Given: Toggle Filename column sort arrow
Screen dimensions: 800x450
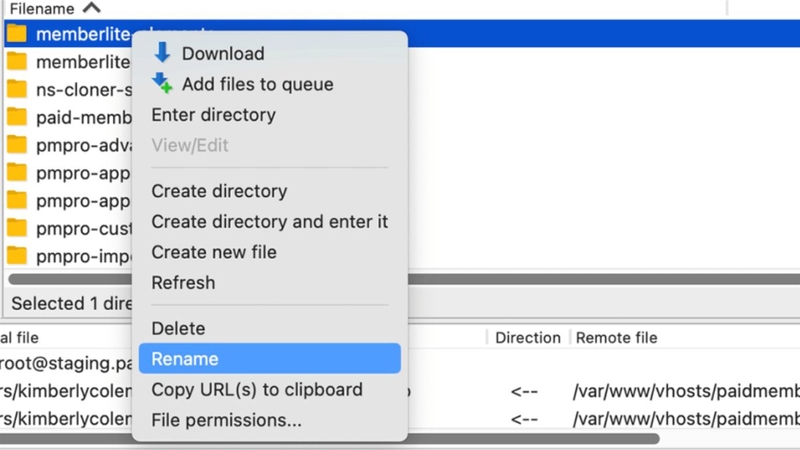Looking at the screenshot, I should point(91,8).
